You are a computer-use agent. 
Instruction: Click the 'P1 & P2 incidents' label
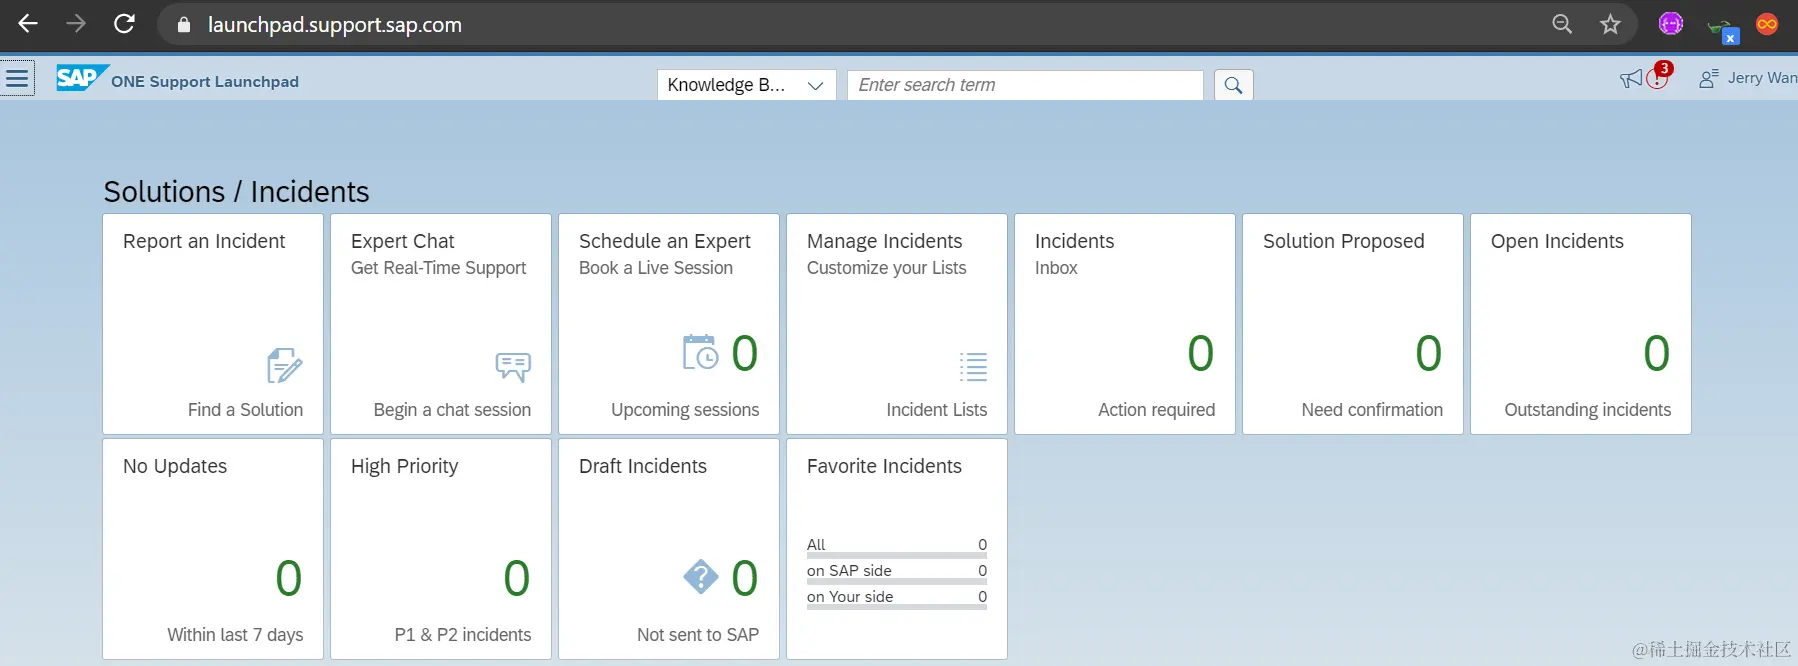[x=462, y=635]
